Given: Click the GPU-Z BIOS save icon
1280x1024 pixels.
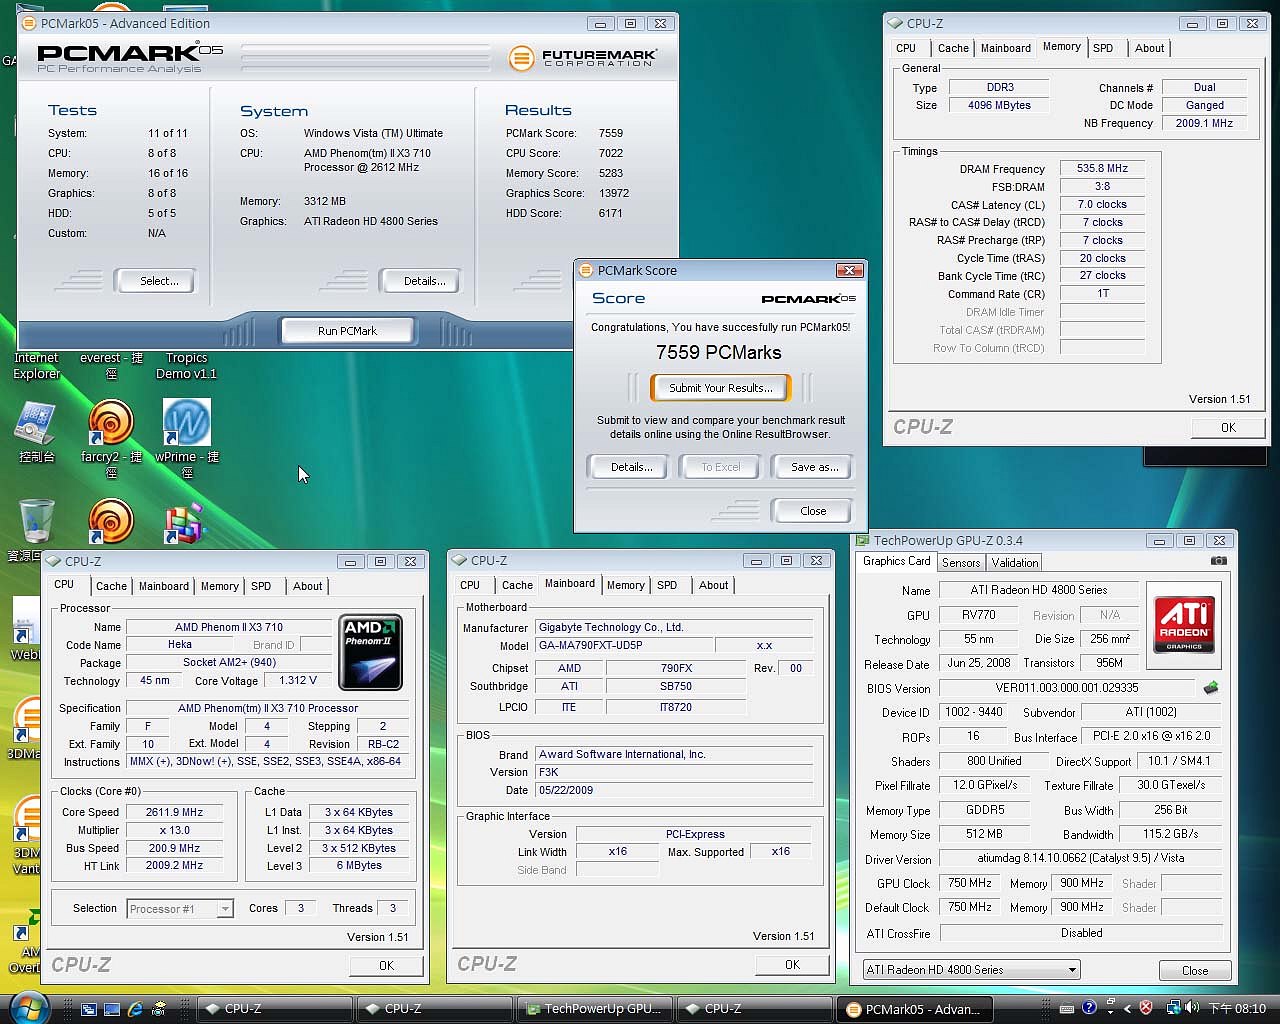Looking at the screenshot, I should coord(1211,688).
